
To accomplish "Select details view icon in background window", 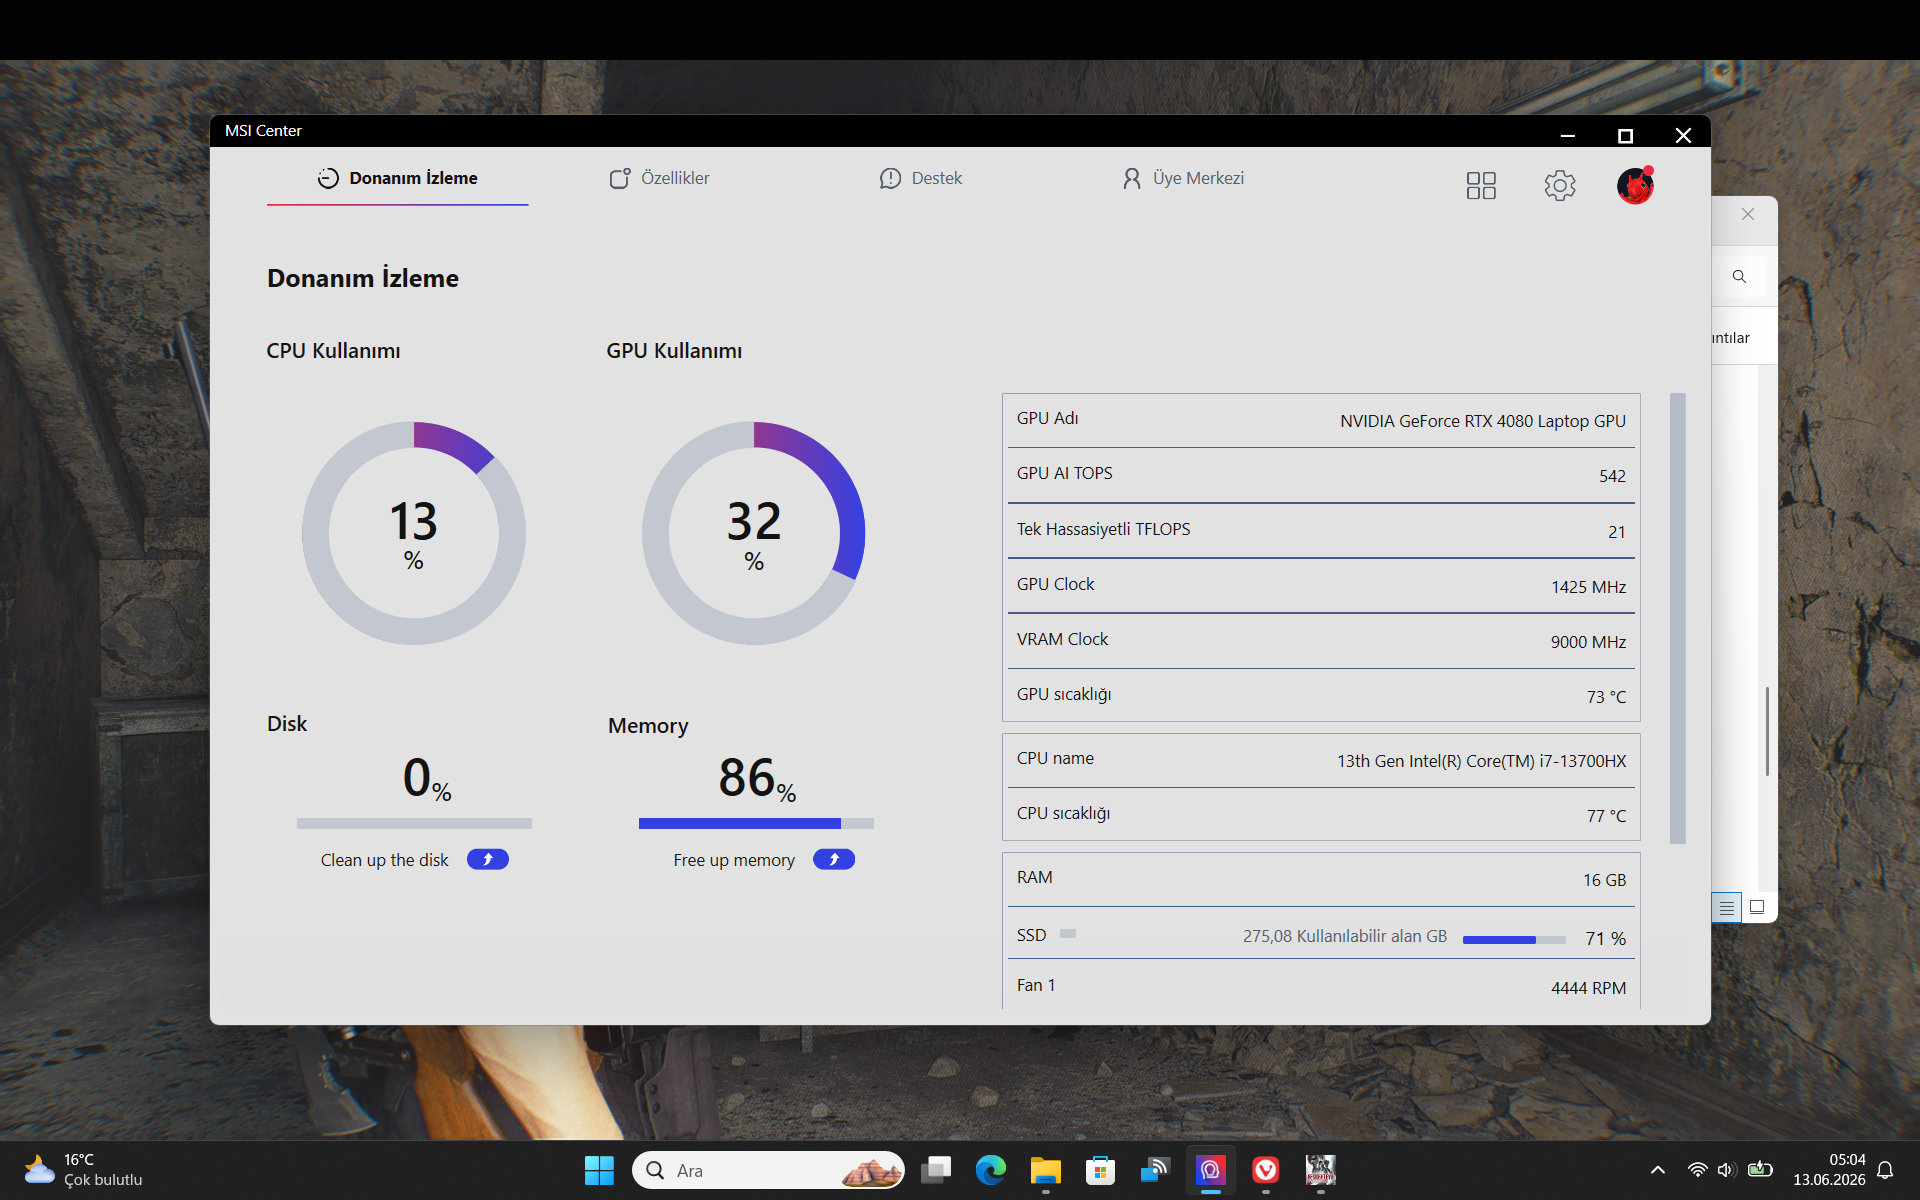I will click(1727, 908).
